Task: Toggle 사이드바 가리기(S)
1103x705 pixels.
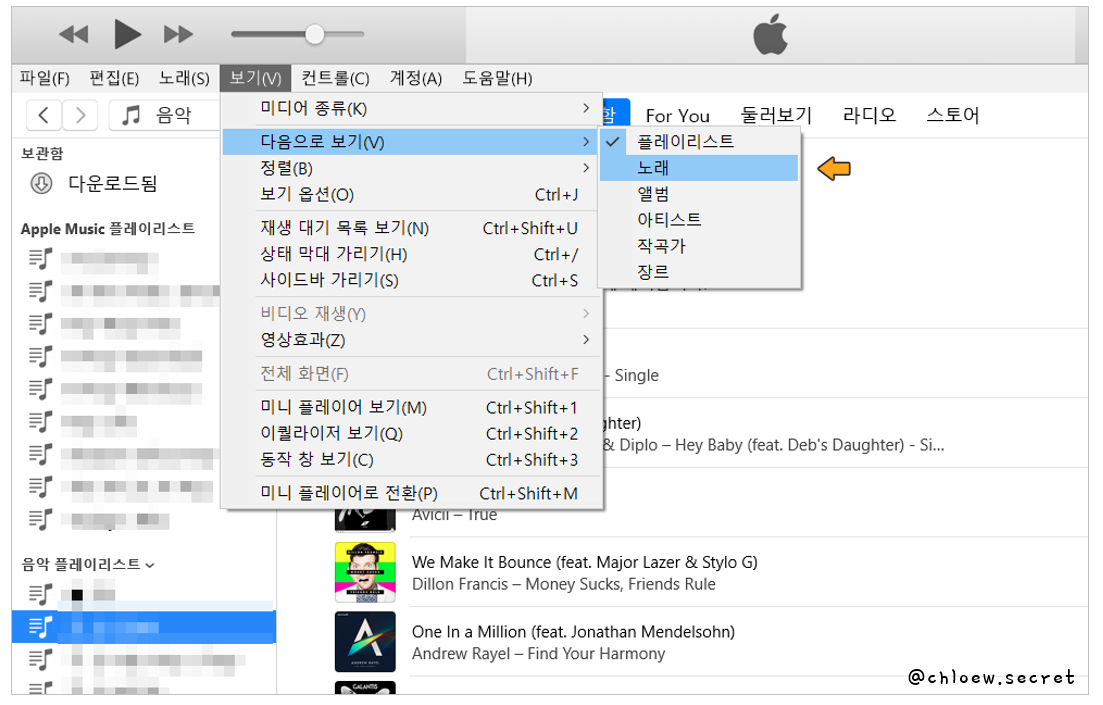Action: (412, 280)
